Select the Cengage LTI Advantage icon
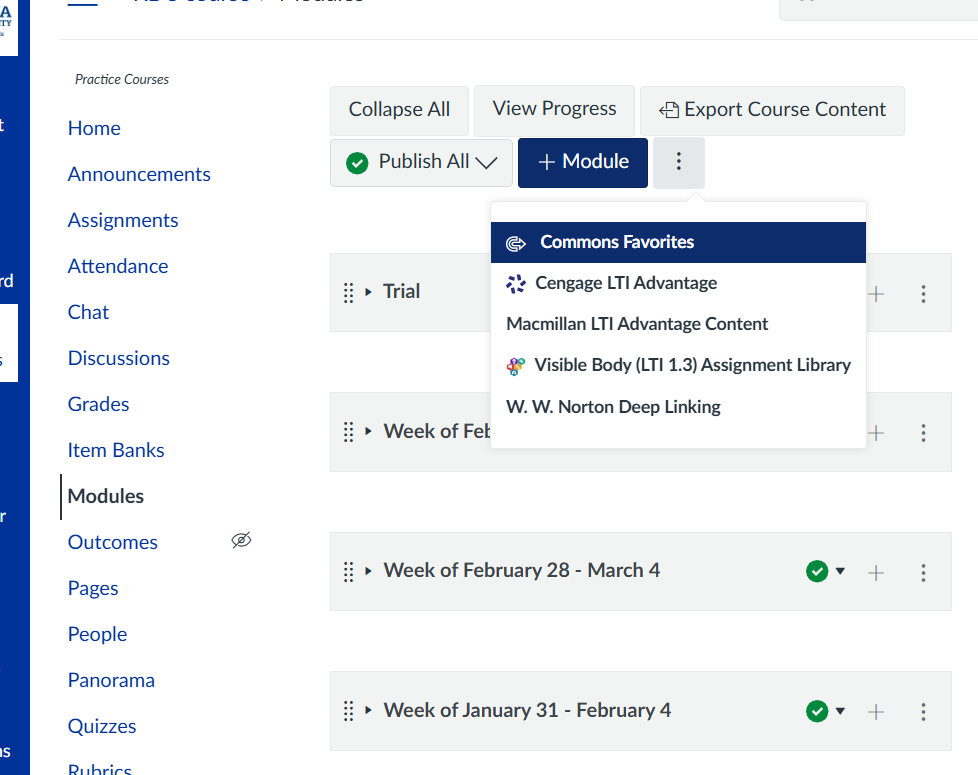 (516, 283)
